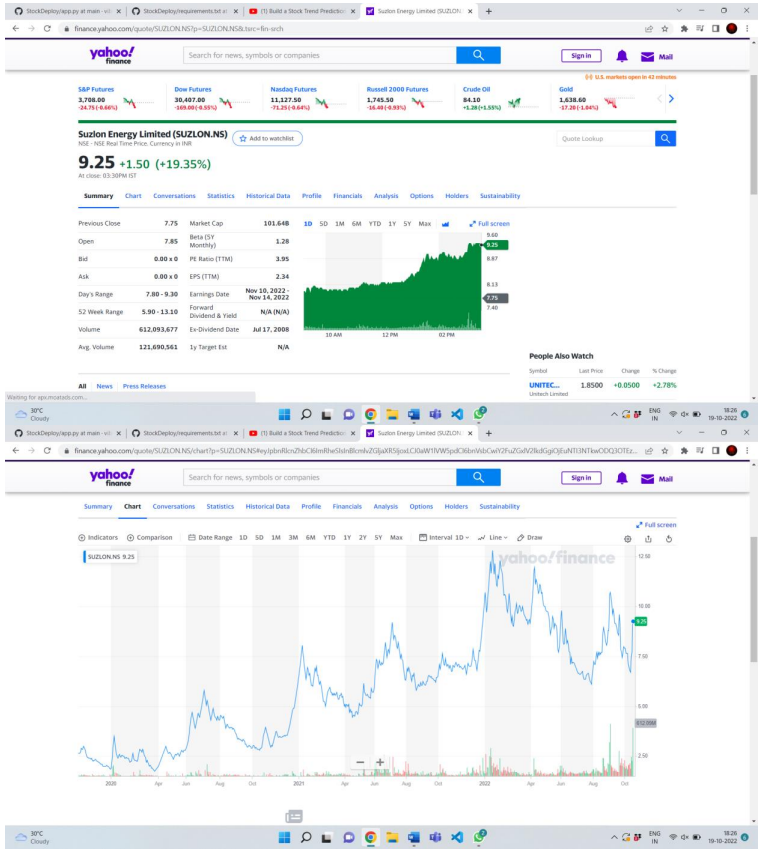
Task: Switch summary mini chart to 1M range
Action: (340, 224)
